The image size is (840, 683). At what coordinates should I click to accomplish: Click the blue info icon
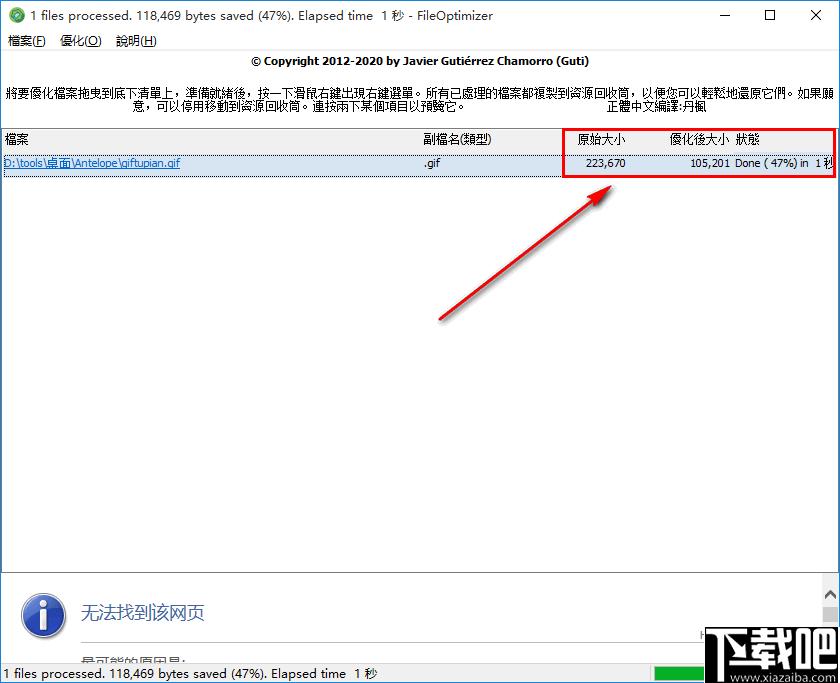pyautogui.click(x=43, y=615)
